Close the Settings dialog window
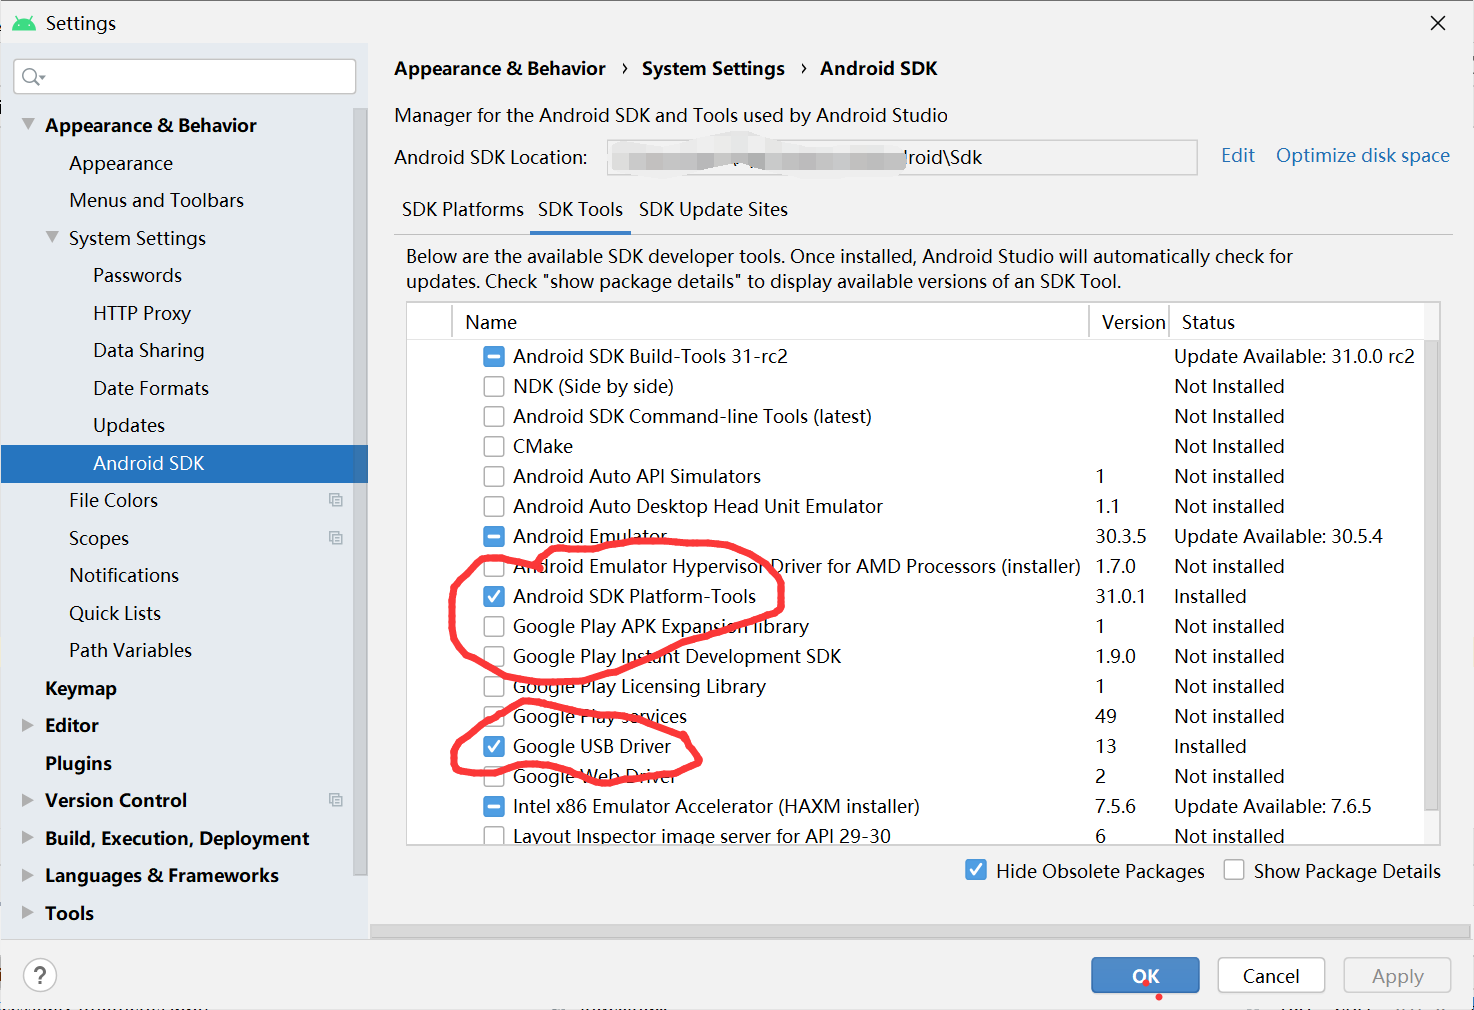 tap(1438, 23)
